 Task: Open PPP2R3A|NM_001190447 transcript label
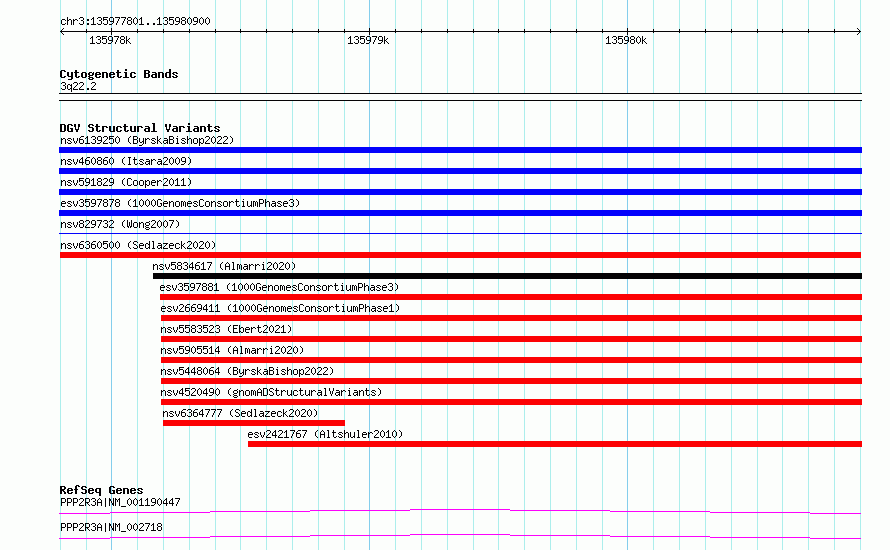(x=120, y=502)
